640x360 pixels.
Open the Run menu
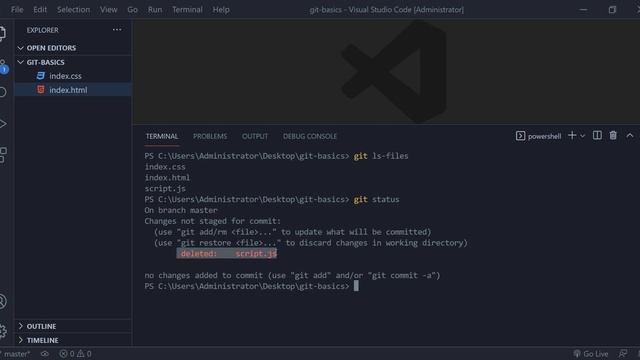(155, 9)
